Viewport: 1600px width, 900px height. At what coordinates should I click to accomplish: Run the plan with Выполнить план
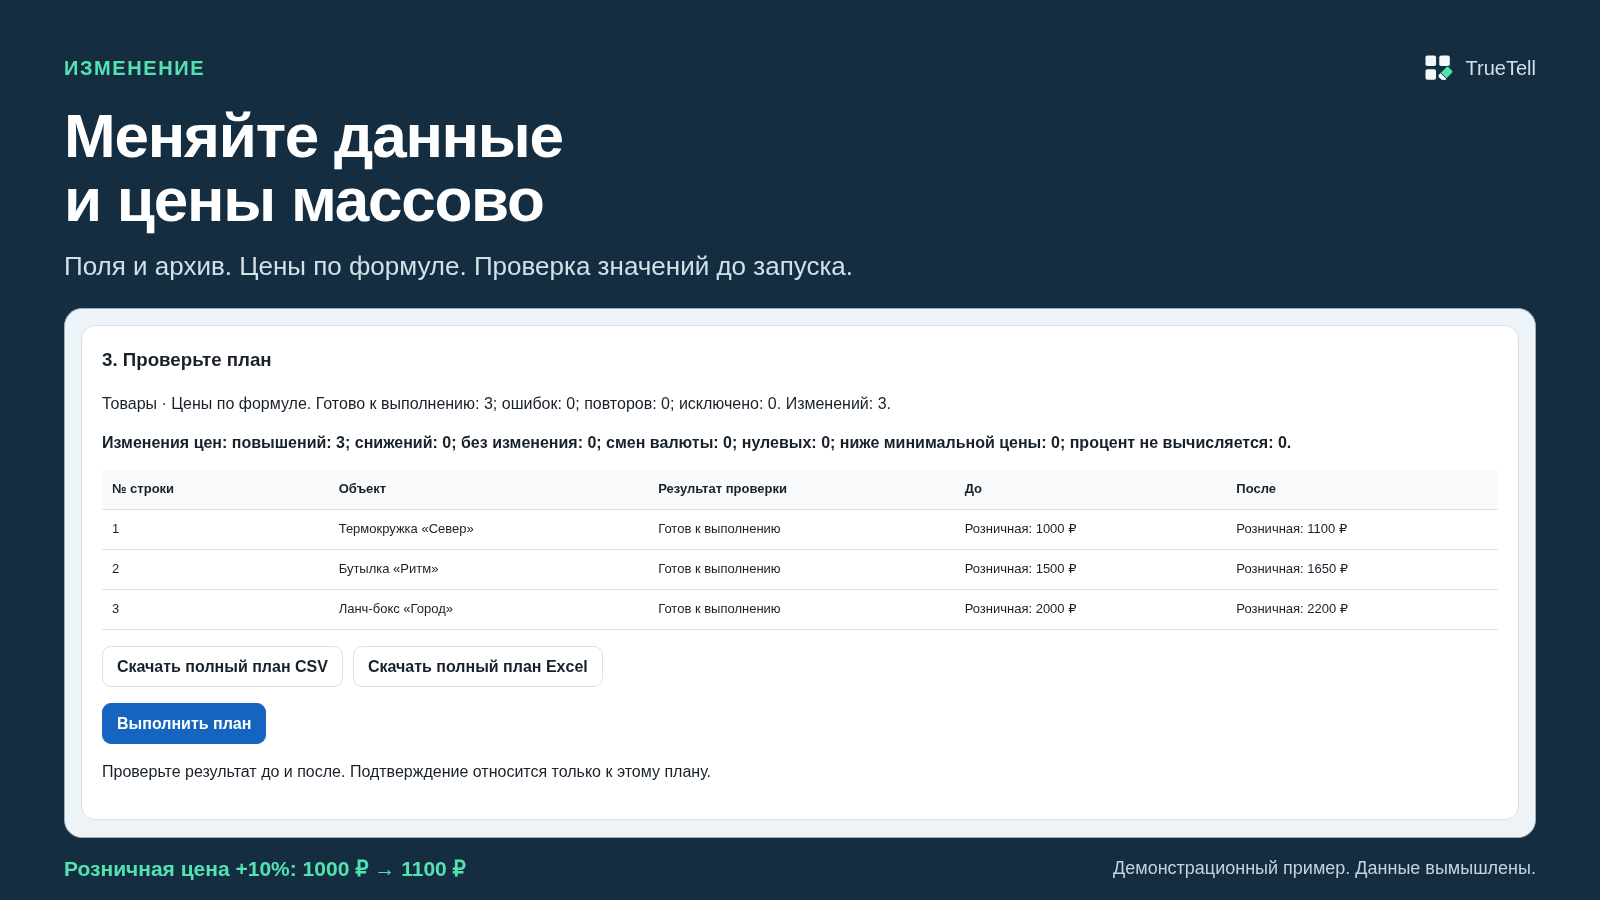(184, 724)
